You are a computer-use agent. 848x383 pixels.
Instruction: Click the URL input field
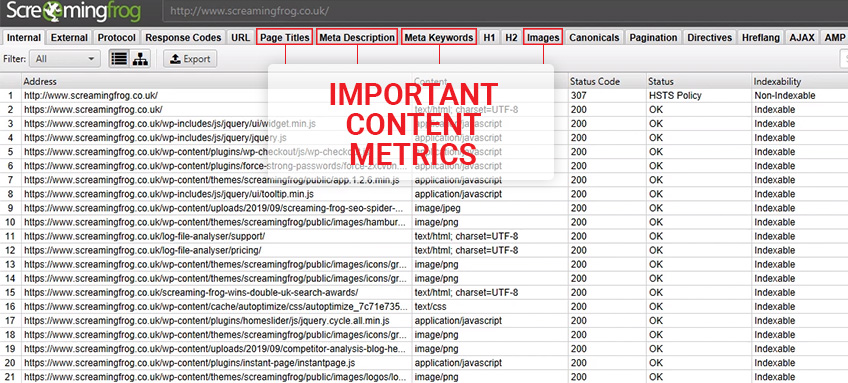coord(503,11)
